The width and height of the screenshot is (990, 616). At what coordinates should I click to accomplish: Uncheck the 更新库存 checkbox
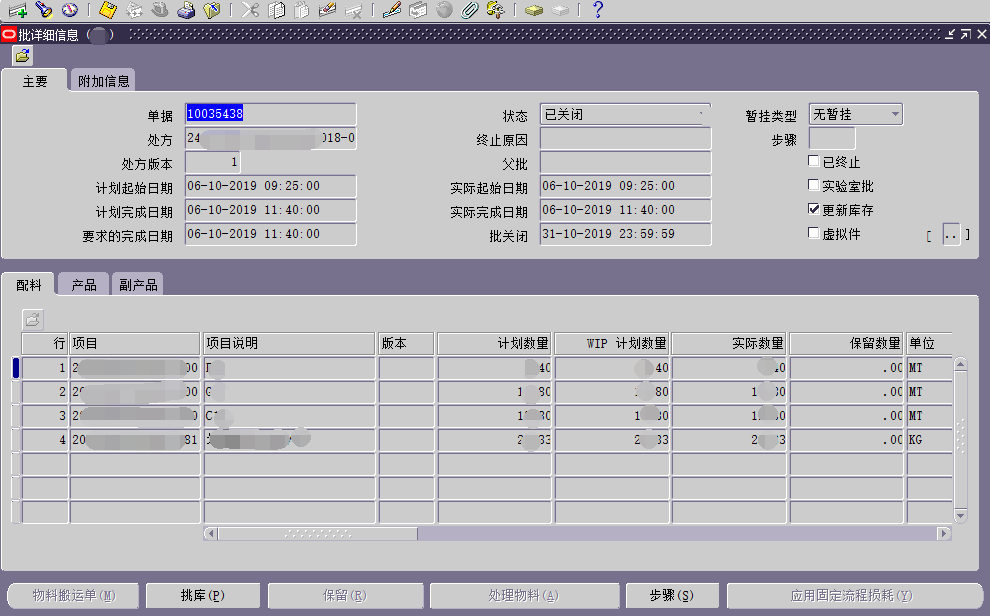pyautogui.click(x=814, y=210)
